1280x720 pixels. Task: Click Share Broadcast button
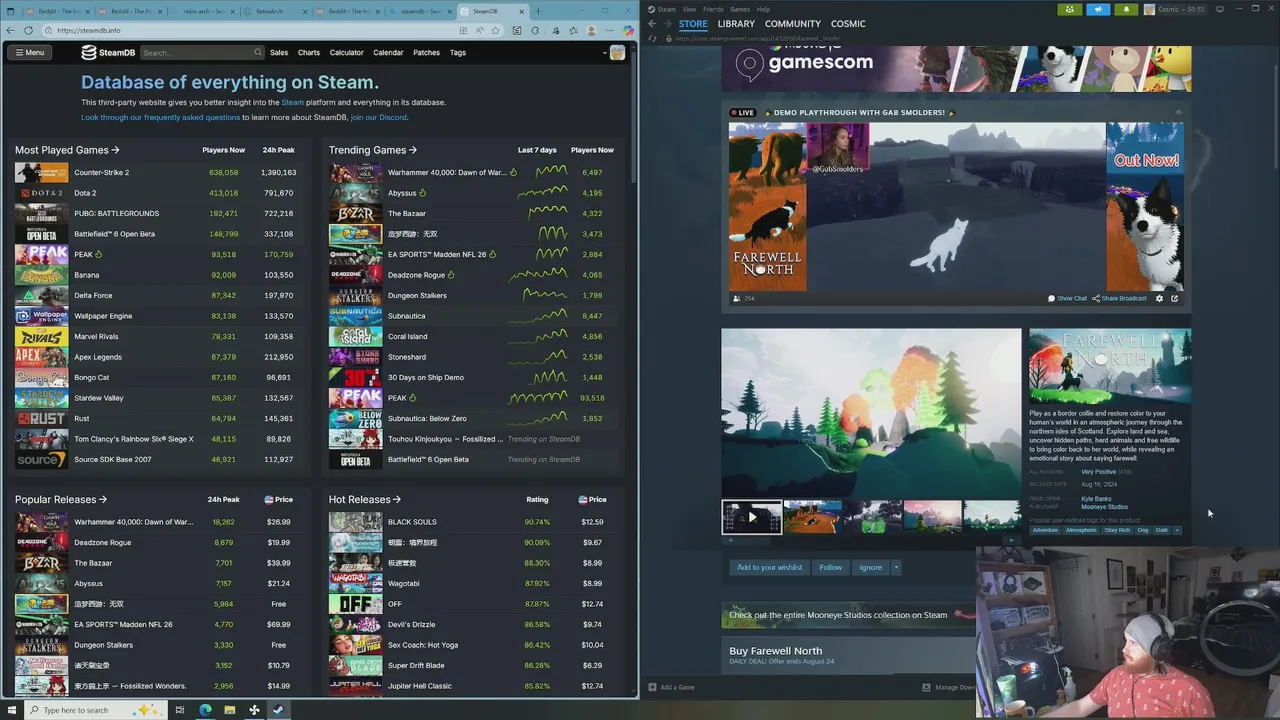(x=1119, y=298)
